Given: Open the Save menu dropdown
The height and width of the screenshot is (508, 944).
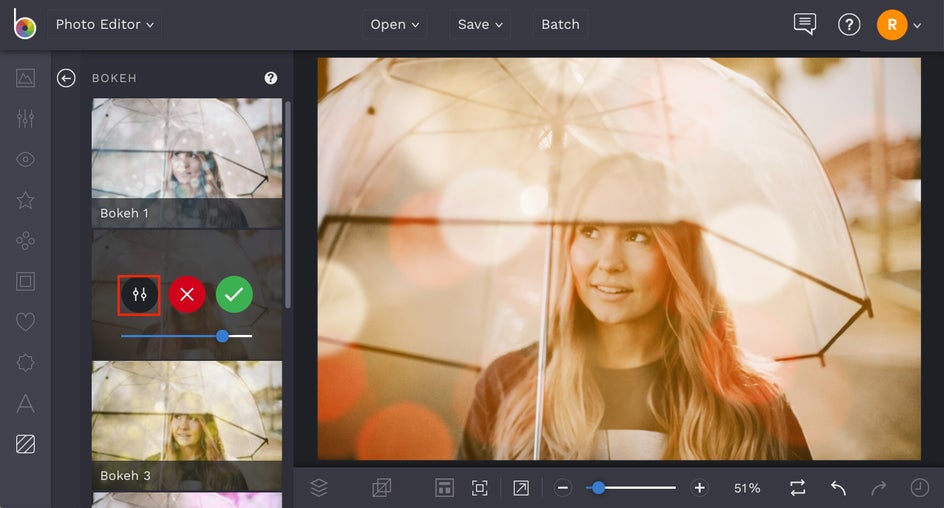Looking at the screenshot, I should [480, 25].
